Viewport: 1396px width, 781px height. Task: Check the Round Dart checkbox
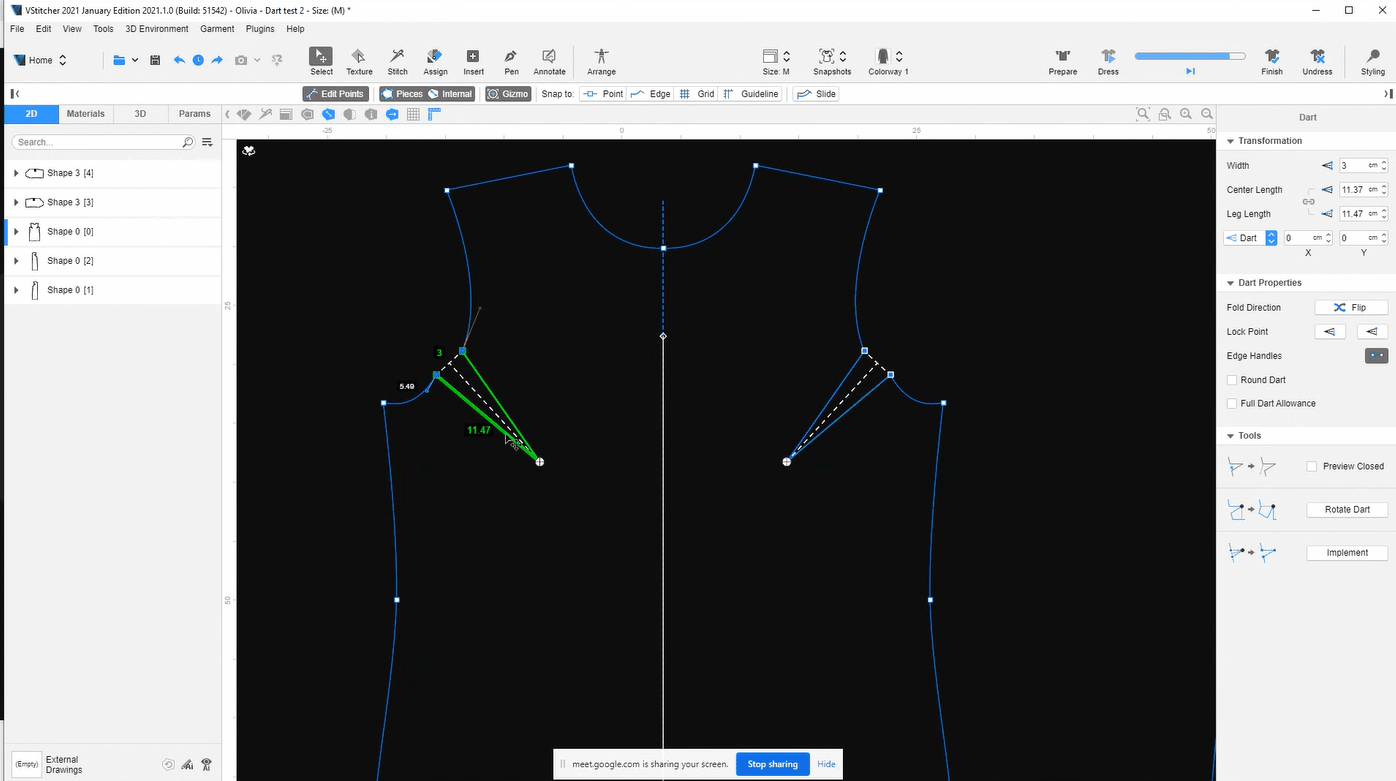coord(1232,380)
